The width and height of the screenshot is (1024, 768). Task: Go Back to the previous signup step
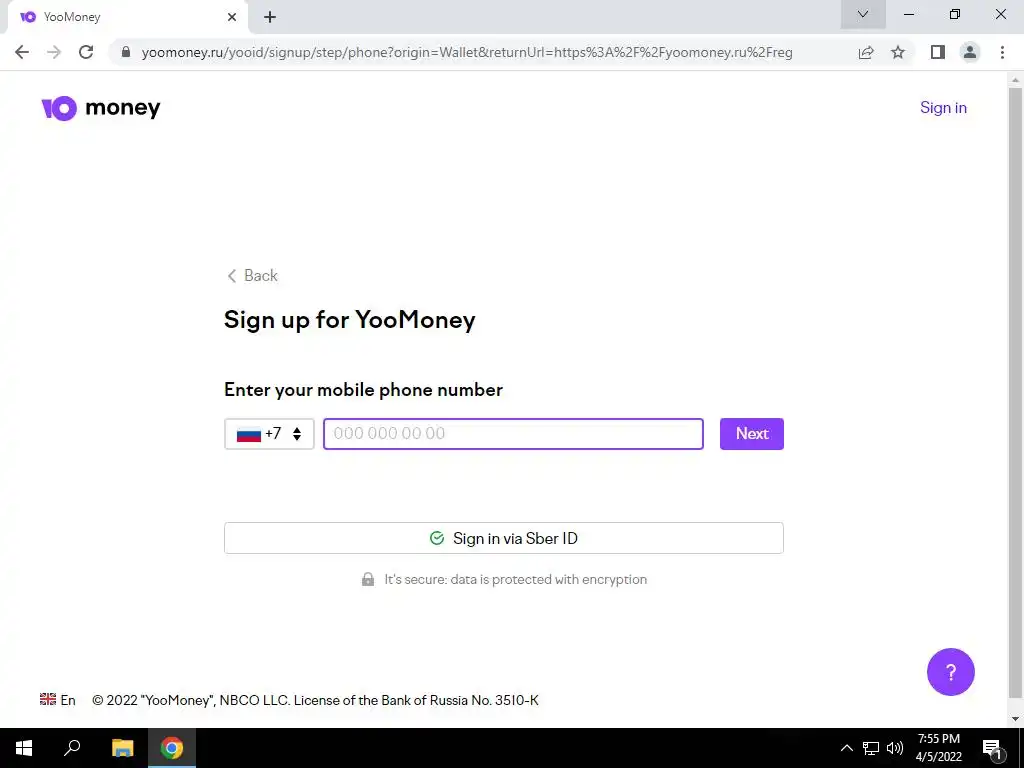point(252,276)
